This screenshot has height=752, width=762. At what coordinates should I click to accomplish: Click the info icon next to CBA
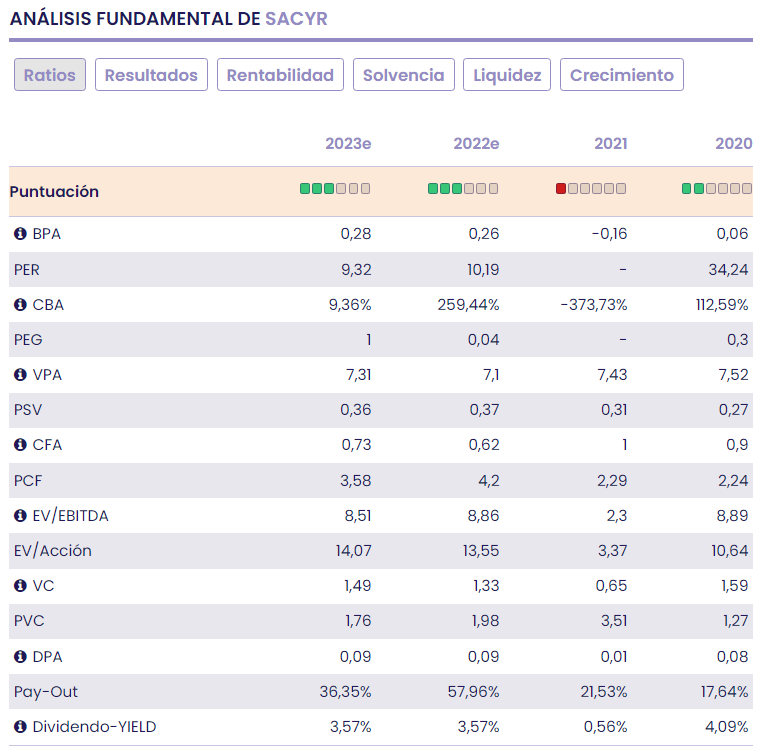tap(20, 305)
